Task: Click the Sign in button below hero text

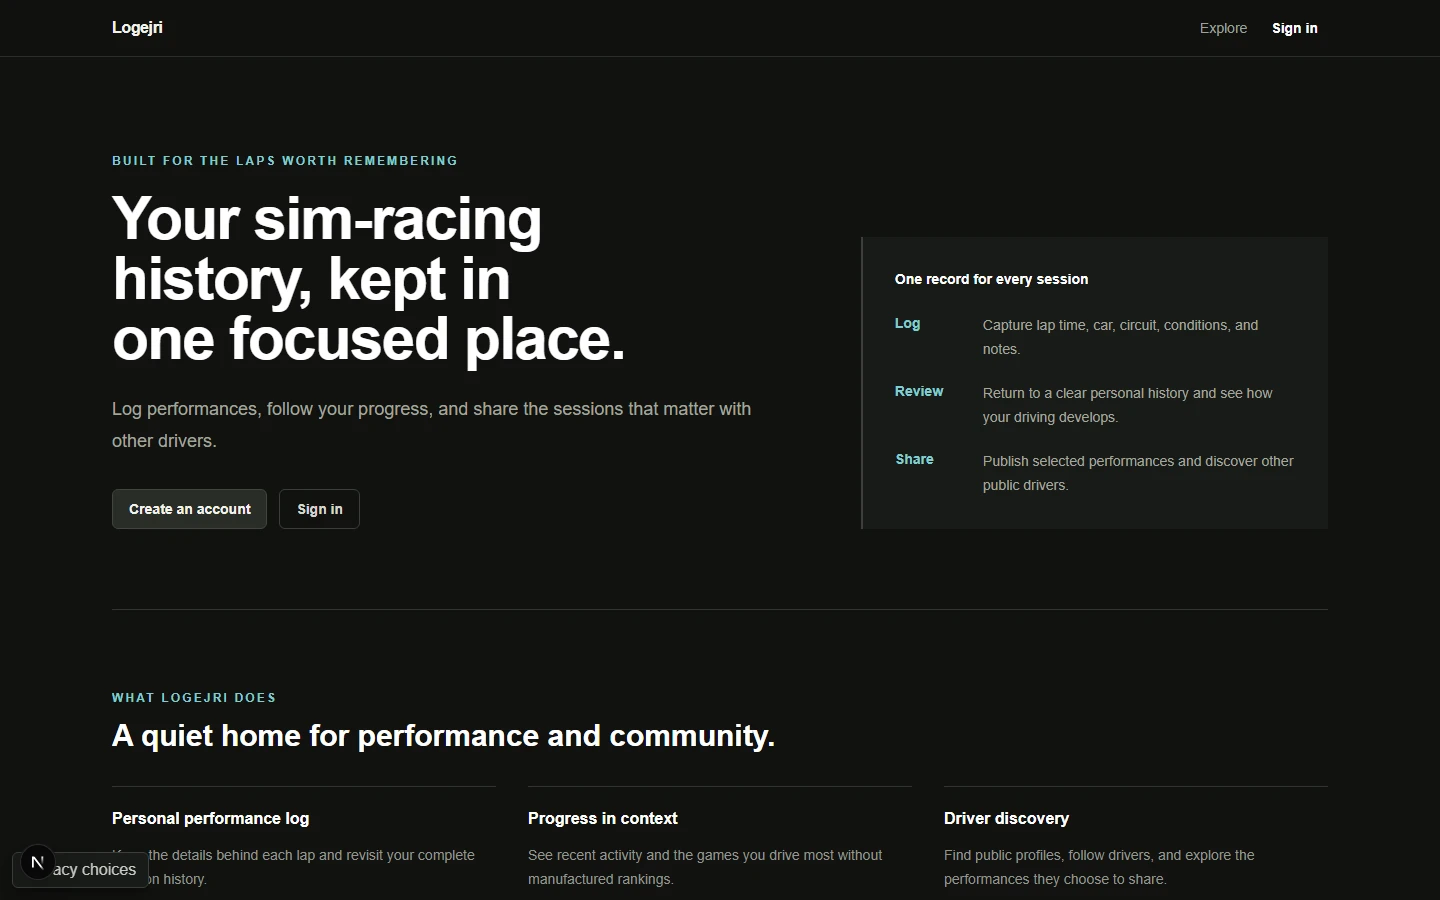Action: click(319, 509)
